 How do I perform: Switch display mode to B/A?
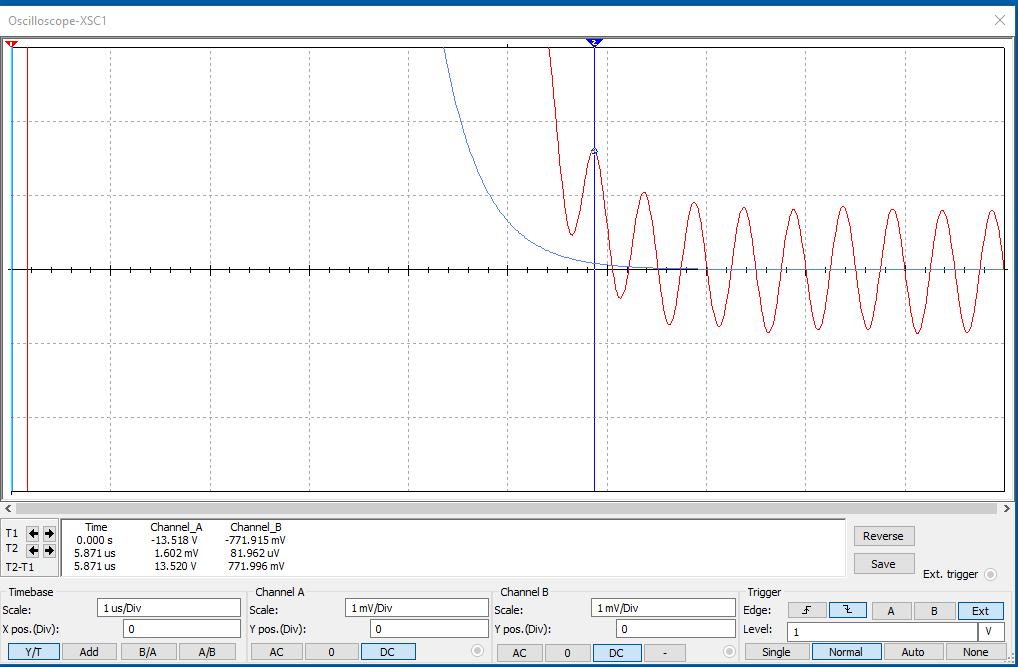click(147, 652)
